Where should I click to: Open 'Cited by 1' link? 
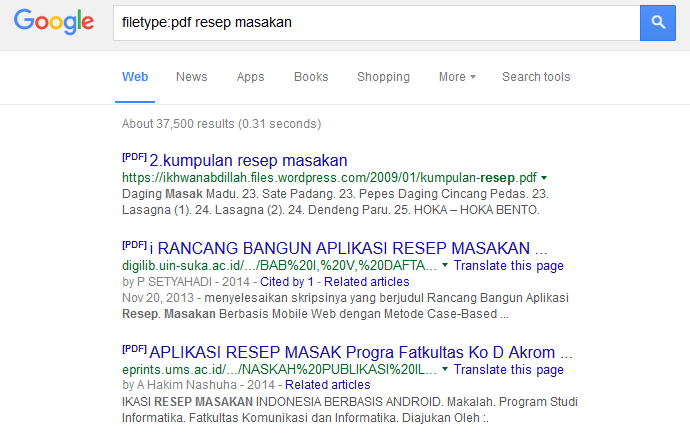click(x=287, y=282)
